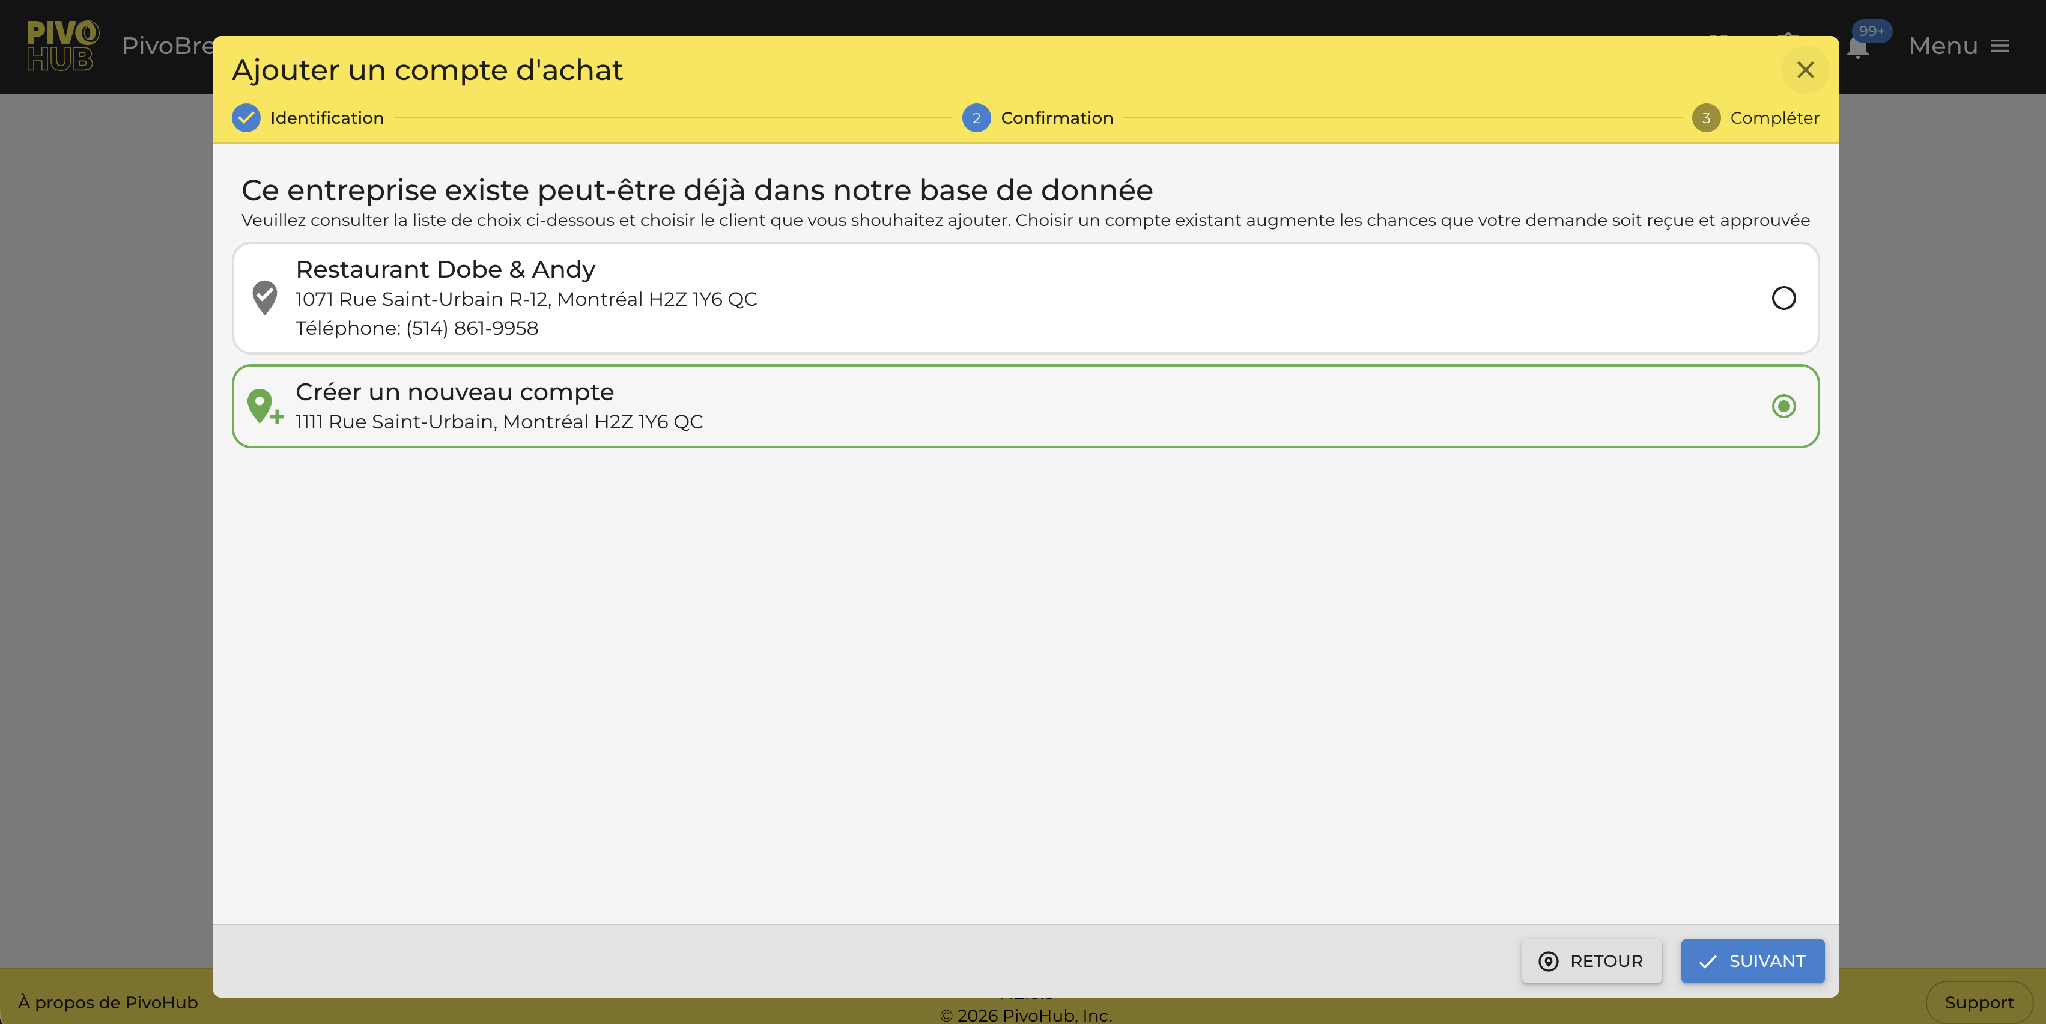This screenshot has height=1024, width=2046.
Task: Click the Confirmation step label
Action: click(x=1057, y=118)
